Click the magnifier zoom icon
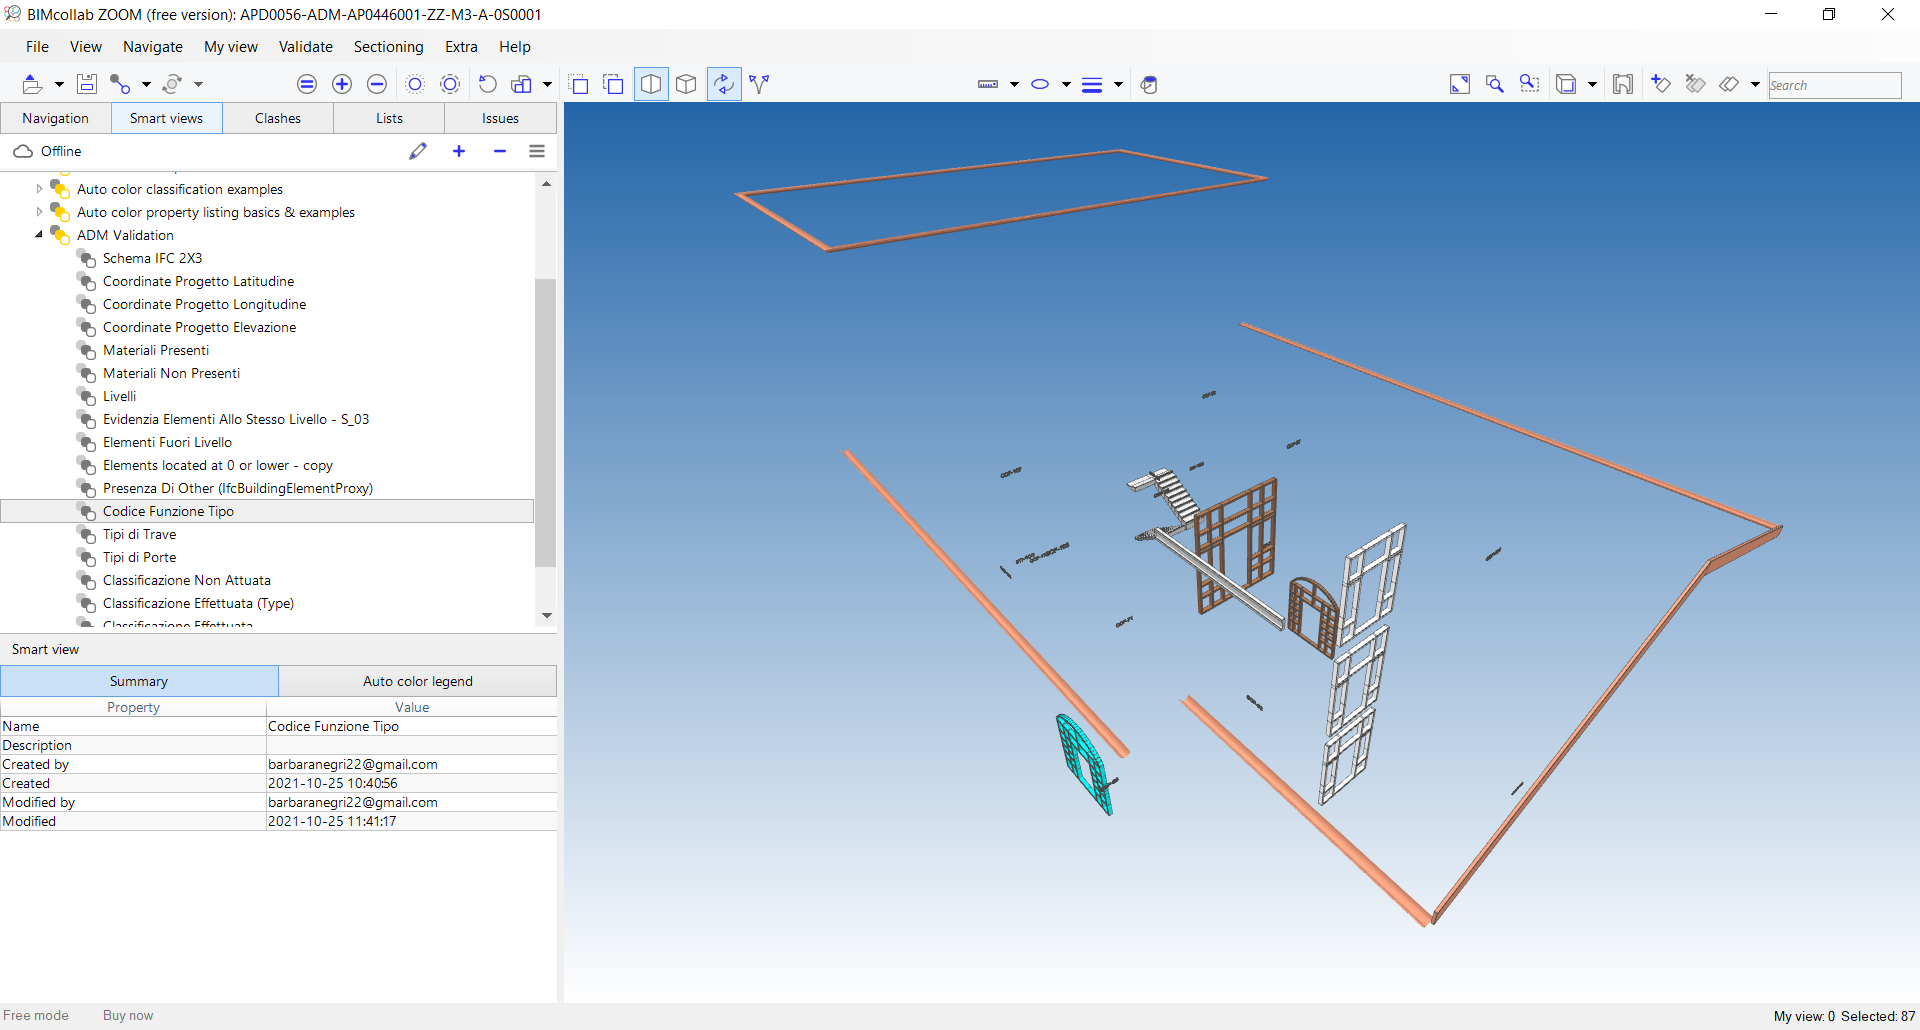The width and height of the screenshot is (1920, 1030). point(1495,84)
